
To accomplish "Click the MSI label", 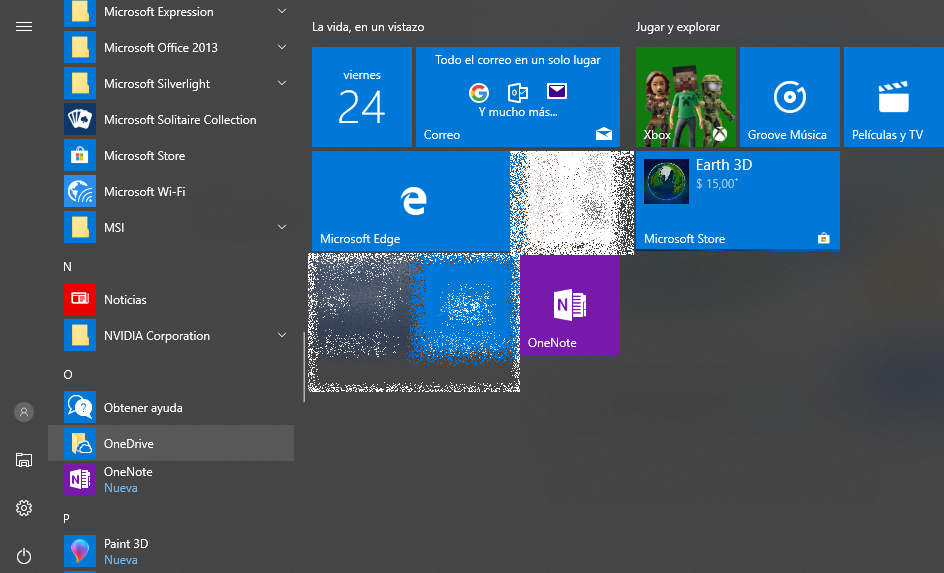I will [114, 228].
